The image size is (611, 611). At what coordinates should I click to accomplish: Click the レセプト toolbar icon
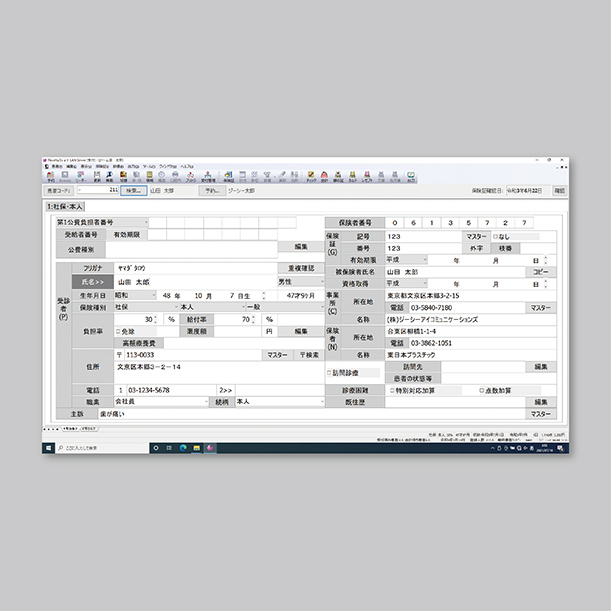(367, 176)
